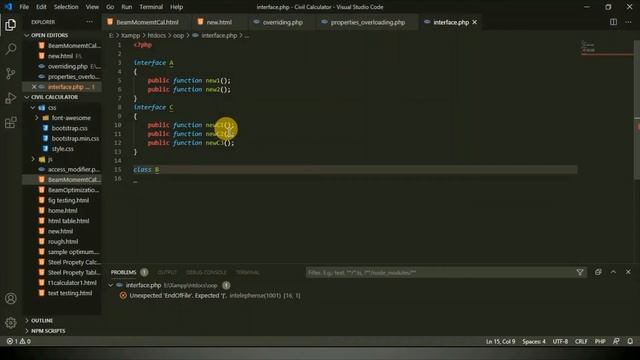Open the File menu

click(24, 7)
